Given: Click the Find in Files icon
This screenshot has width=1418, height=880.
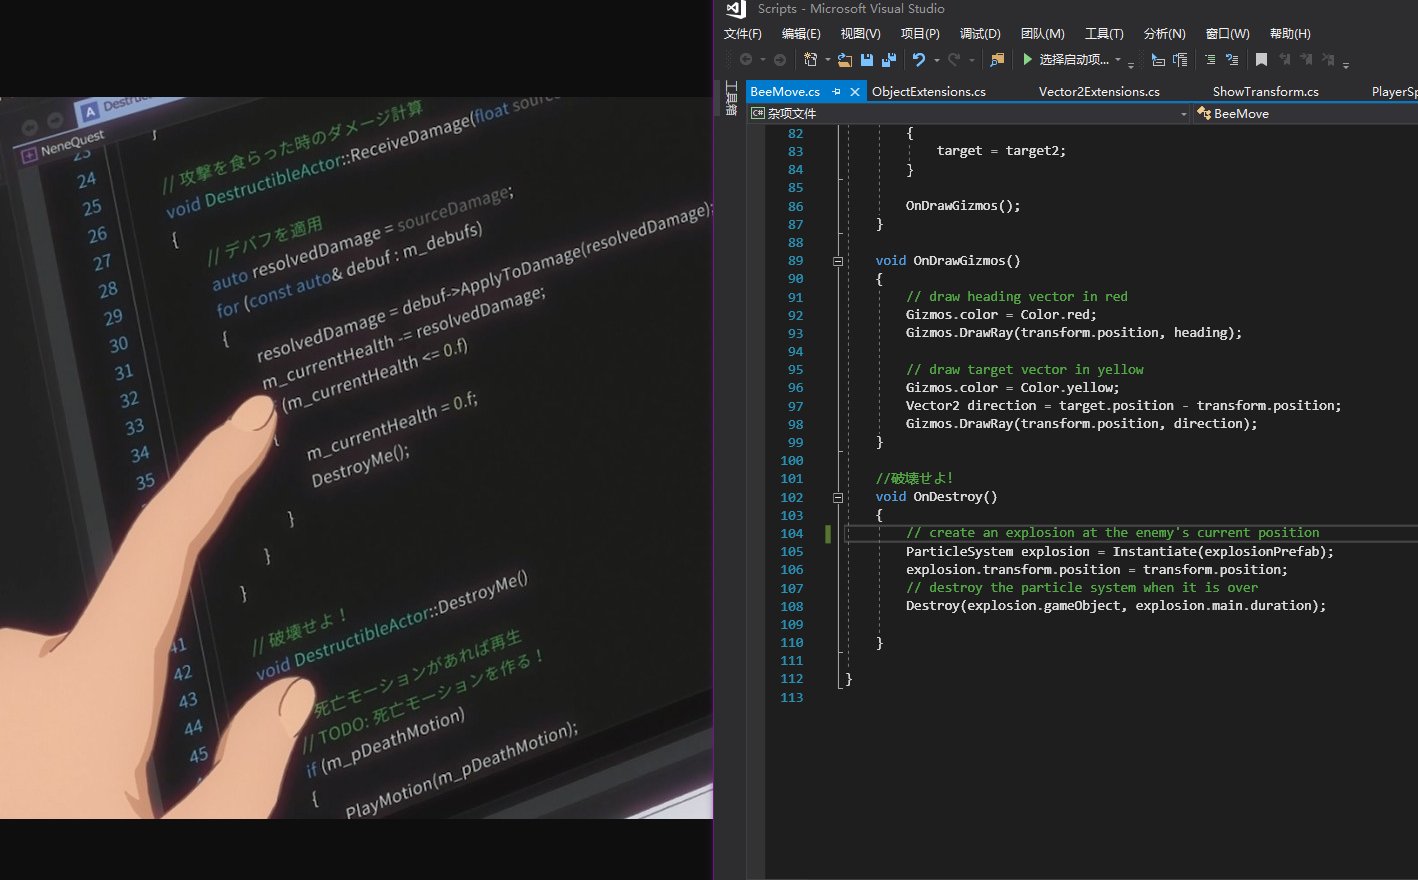Looking at the screenshot, I should (997, 60).
